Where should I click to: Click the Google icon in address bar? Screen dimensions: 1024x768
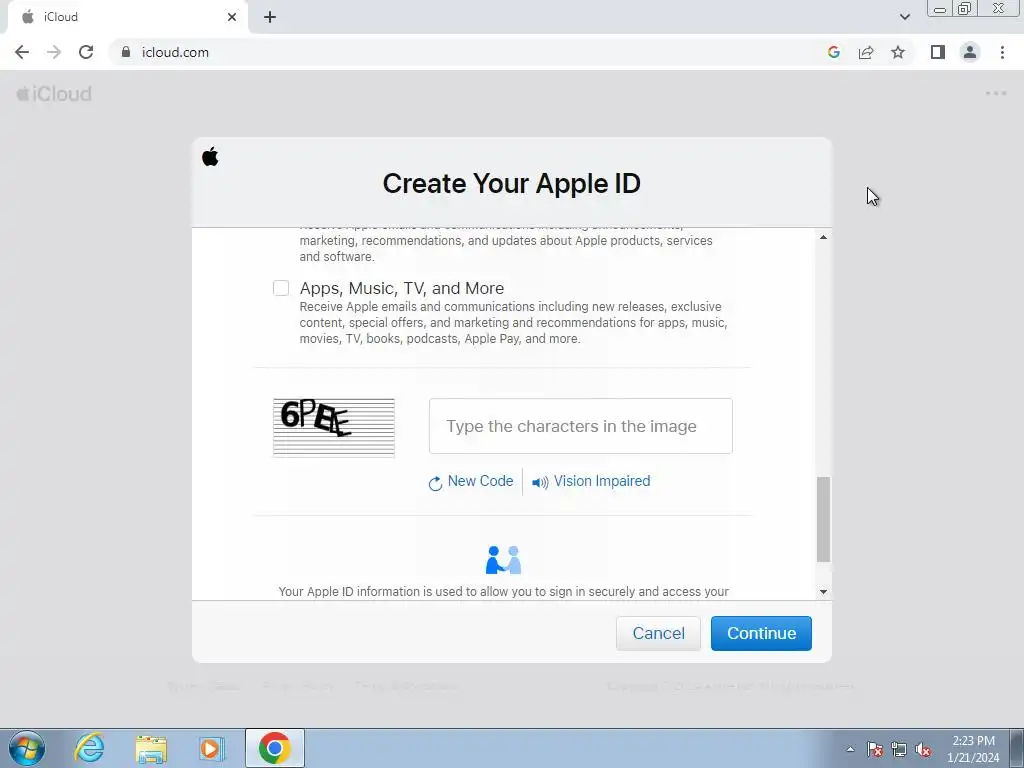(x=833, y=52)
